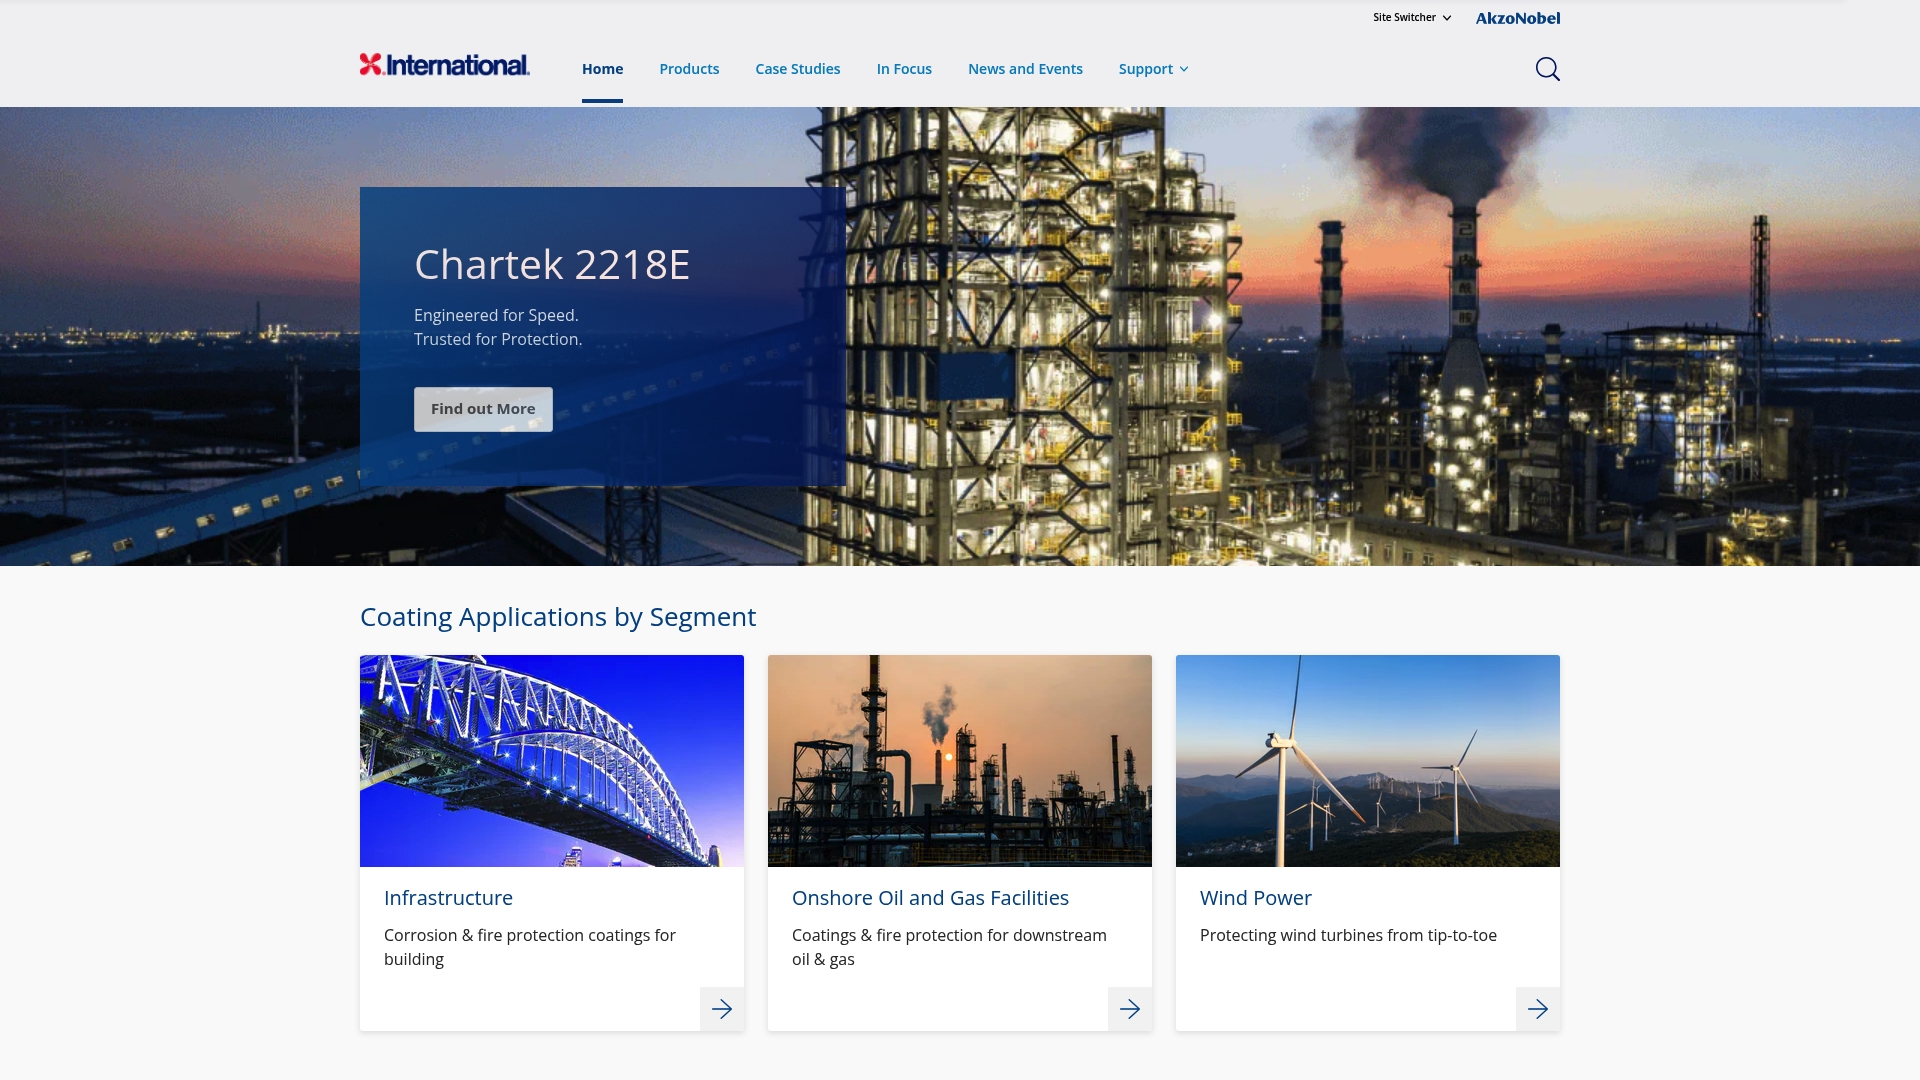This screenshot has height=1080, width=1920.
Task: Click the red X mark in the International logo
Action: pos(371,65)
